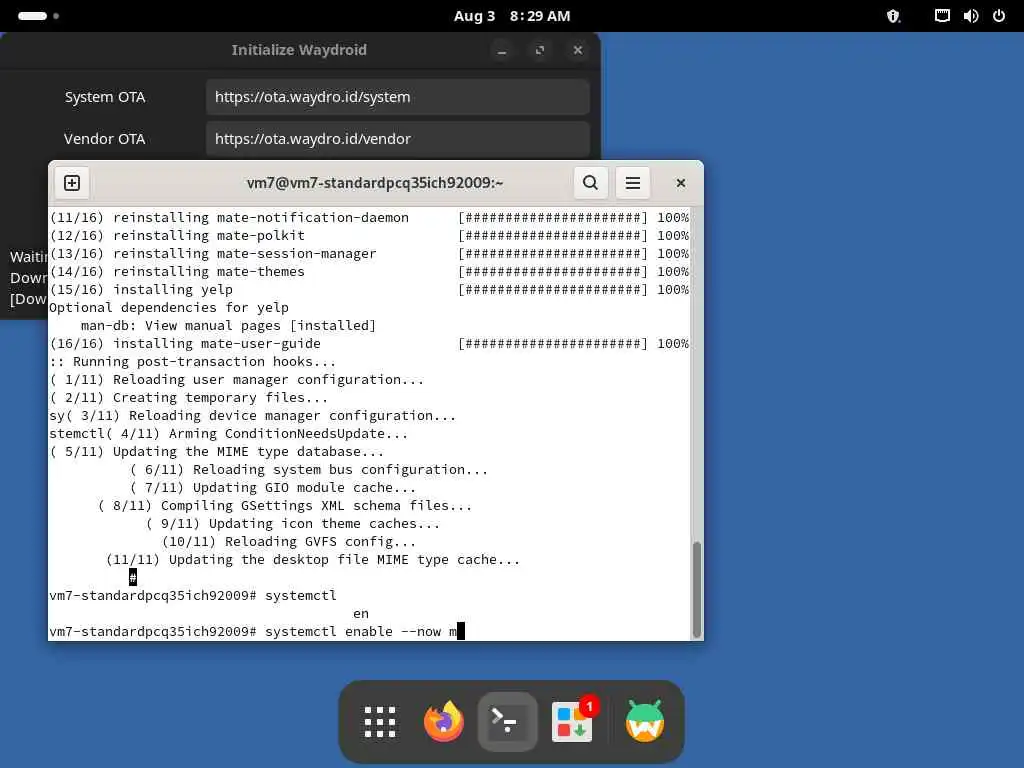Screen dimensions: 1024x768
Task: Minimize the Initialize Waydroid window
Action: [502, 50]
